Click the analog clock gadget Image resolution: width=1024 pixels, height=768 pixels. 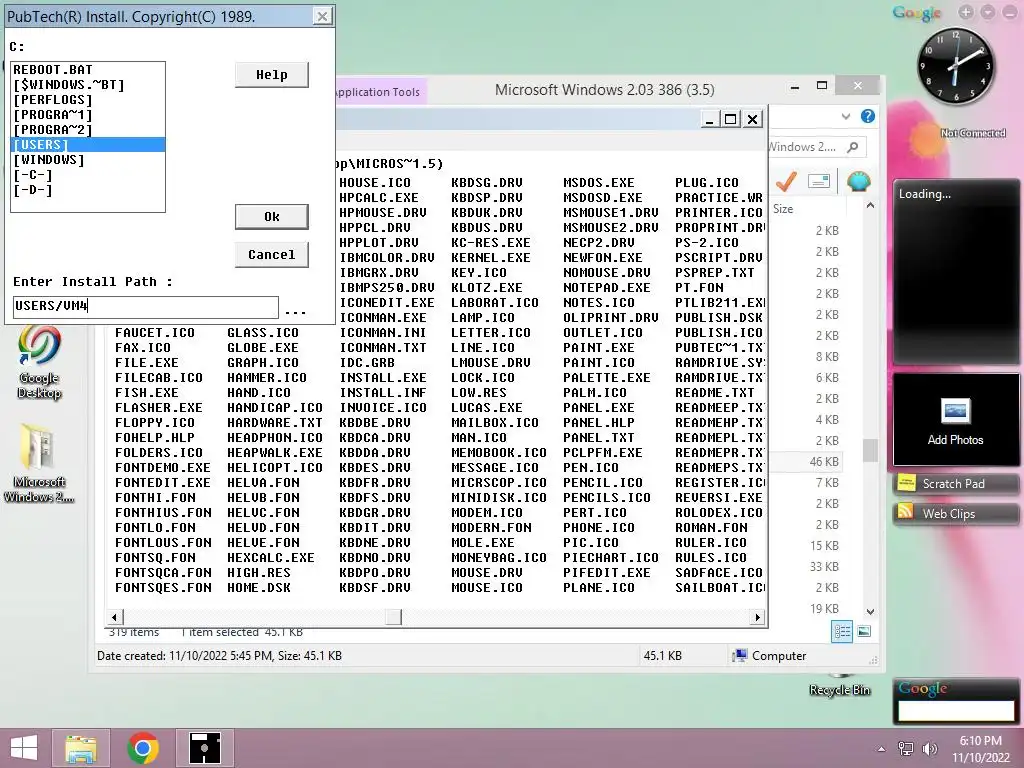(955, 65)
